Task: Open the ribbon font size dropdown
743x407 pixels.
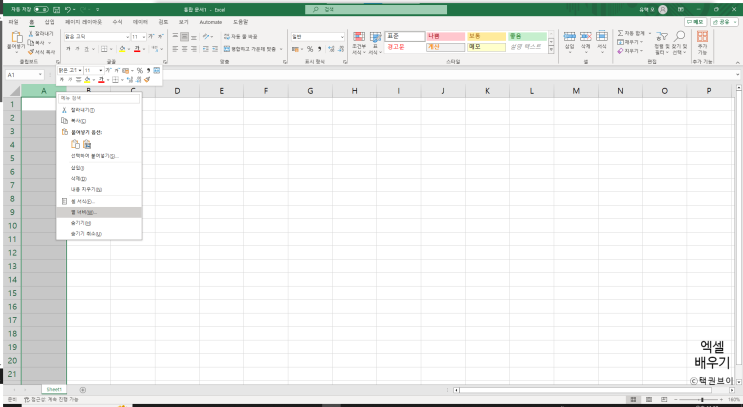Action: point(143,36)
